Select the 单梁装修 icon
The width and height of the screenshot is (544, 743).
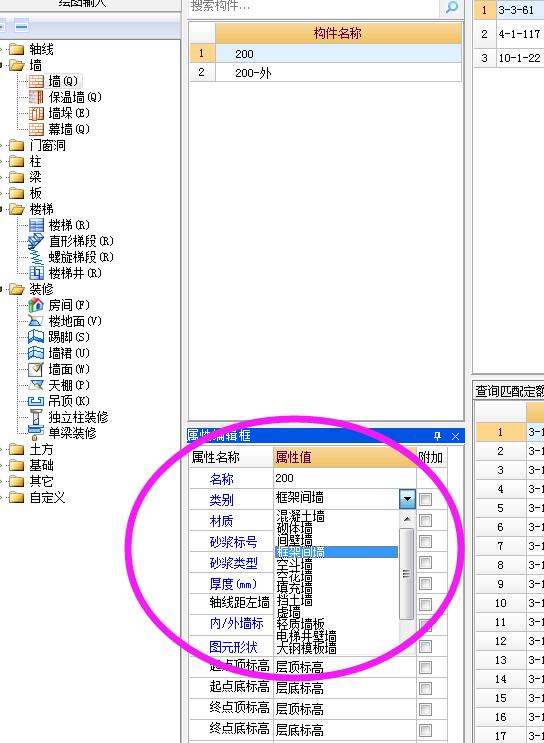[36, 433]
